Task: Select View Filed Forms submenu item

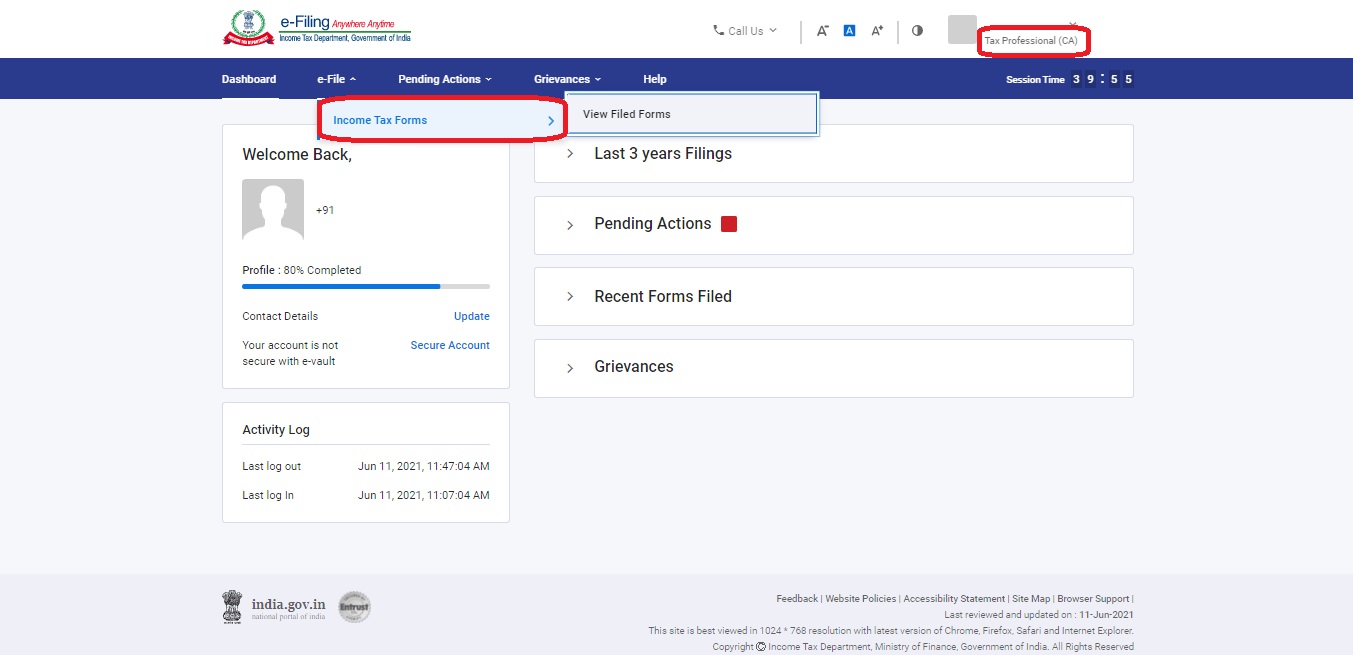Action: pos(627,114)
